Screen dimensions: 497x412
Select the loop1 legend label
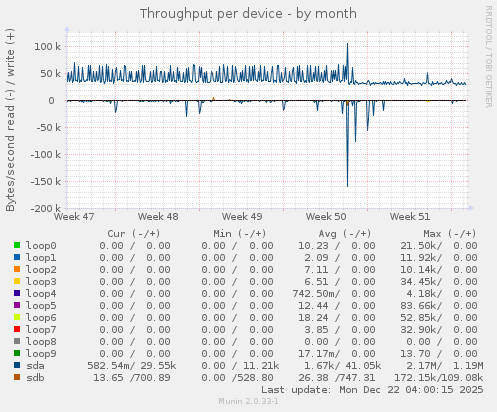tap(41, 258)
